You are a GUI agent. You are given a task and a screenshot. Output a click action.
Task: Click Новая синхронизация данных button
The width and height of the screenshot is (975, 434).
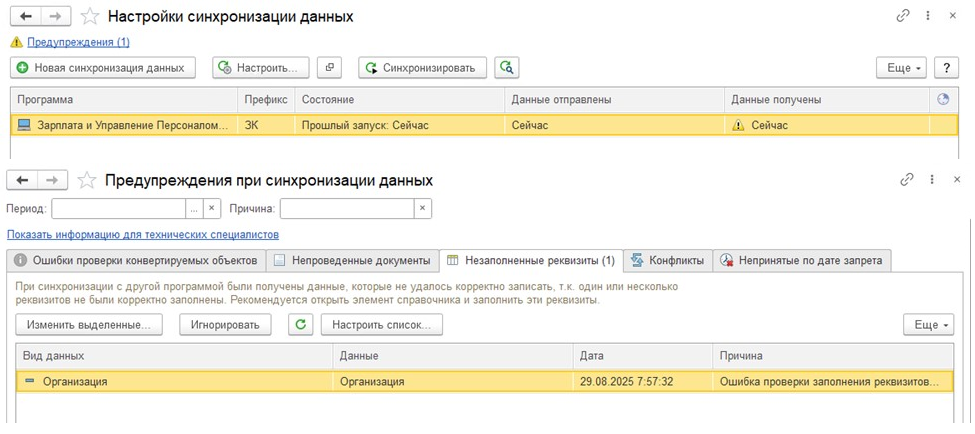[103, 68]
